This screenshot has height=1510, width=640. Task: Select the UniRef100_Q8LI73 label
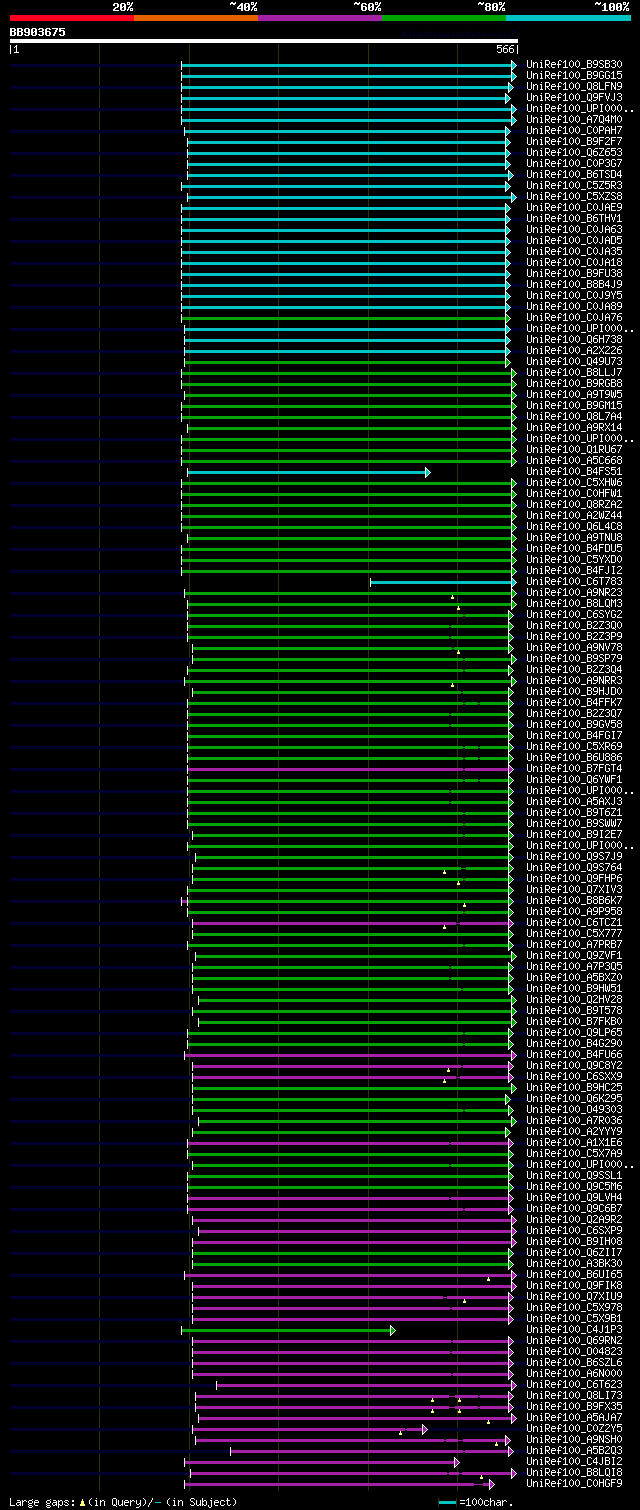575,1396
